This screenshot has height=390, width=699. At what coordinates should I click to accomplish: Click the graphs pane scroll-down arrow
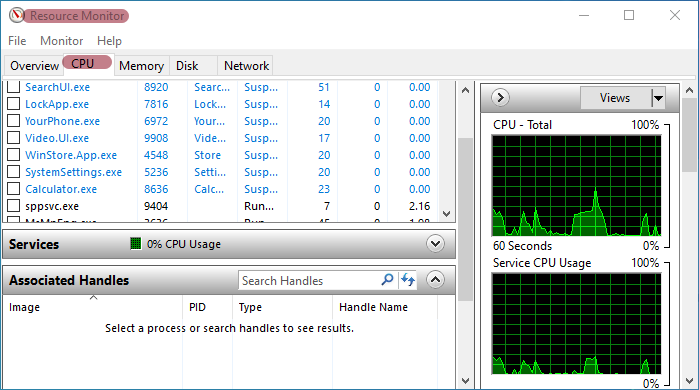pyautogui.click(x=689, y=381)
